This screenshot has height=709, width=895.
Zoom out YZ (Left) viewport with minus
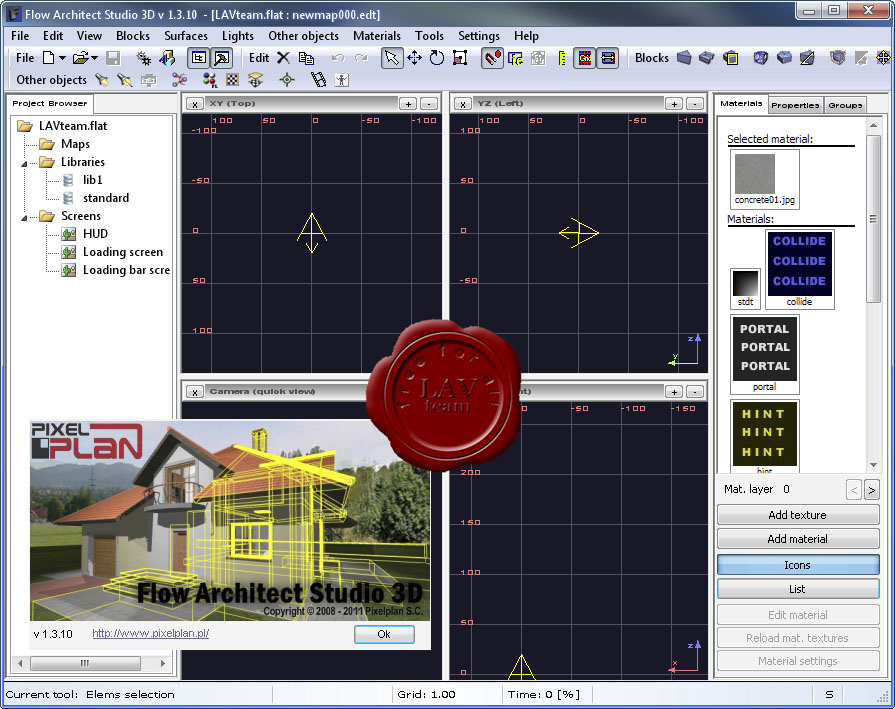695,104
